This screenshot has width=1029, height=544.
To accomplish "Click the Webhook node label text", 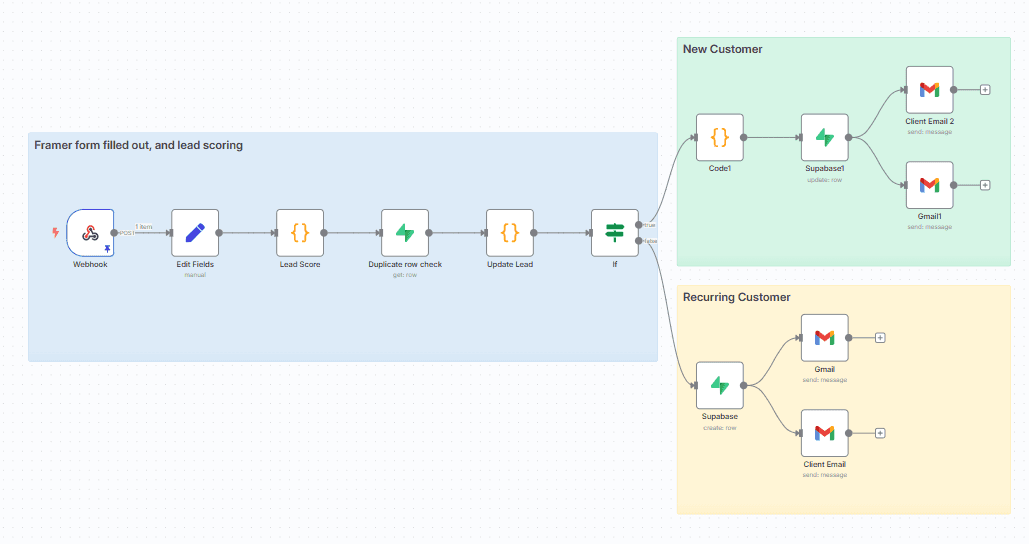I will coord(90,264).
